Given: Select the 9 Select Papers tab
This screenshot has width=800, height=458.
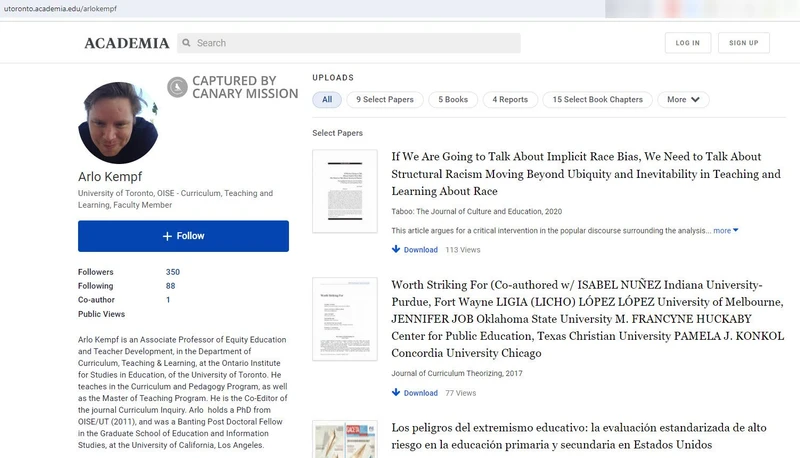Looking at the screenshot, I should click(385, 99).
